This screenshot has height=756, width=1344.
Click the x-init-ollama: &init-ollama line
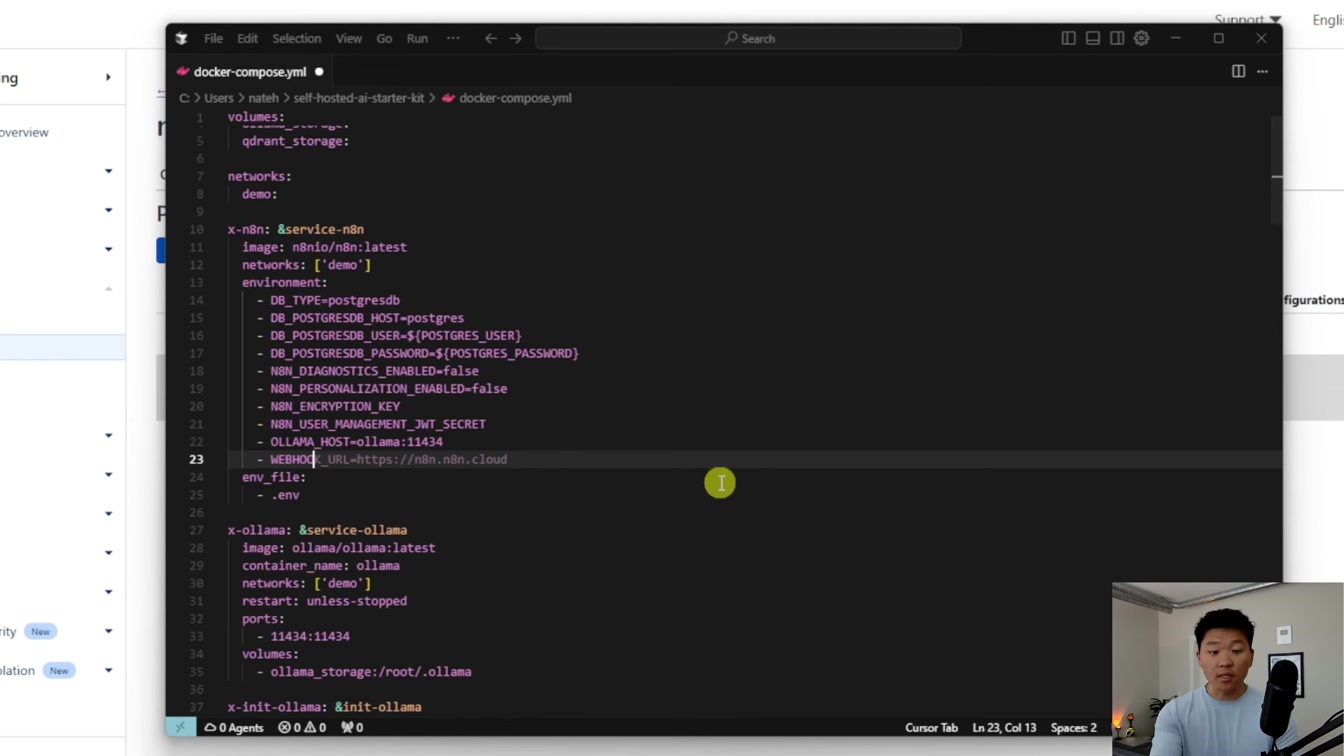coord(324,707)
